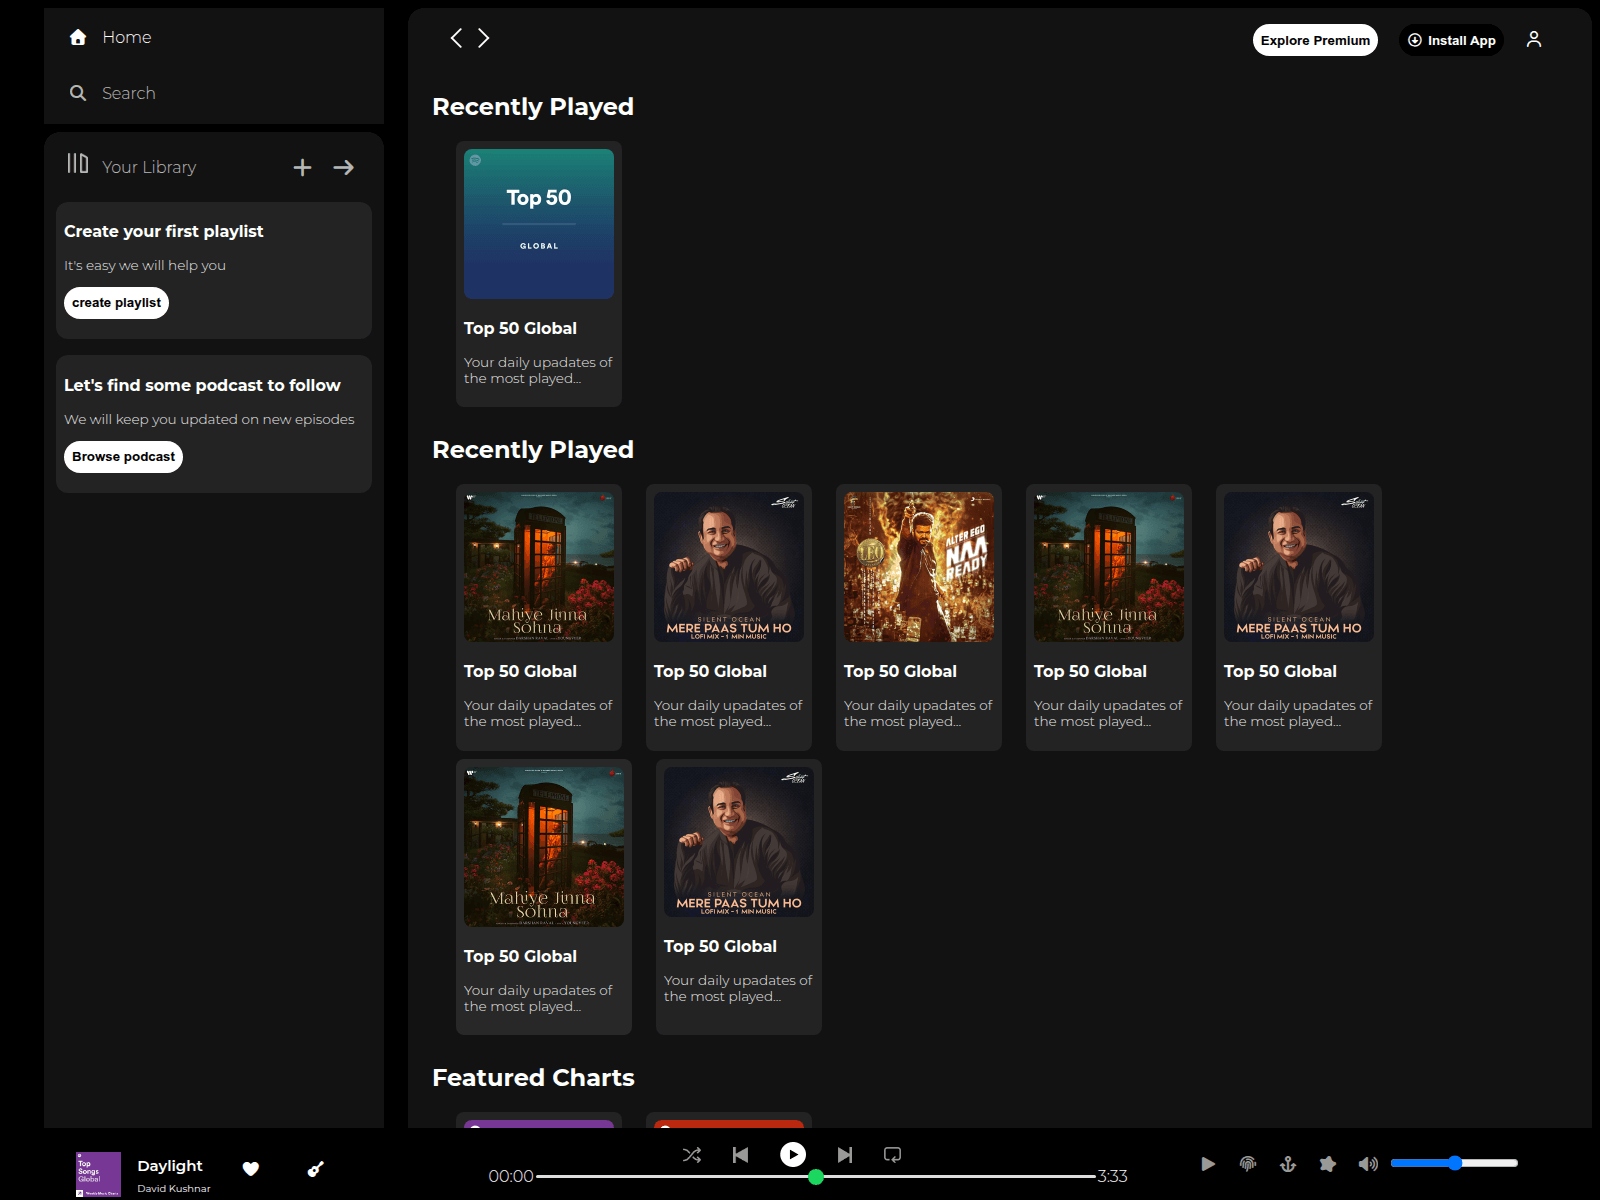This screenshot has height=1200, width=1600.
Task: Add new item with library plus icon
Action: click(x=302, y=167)
